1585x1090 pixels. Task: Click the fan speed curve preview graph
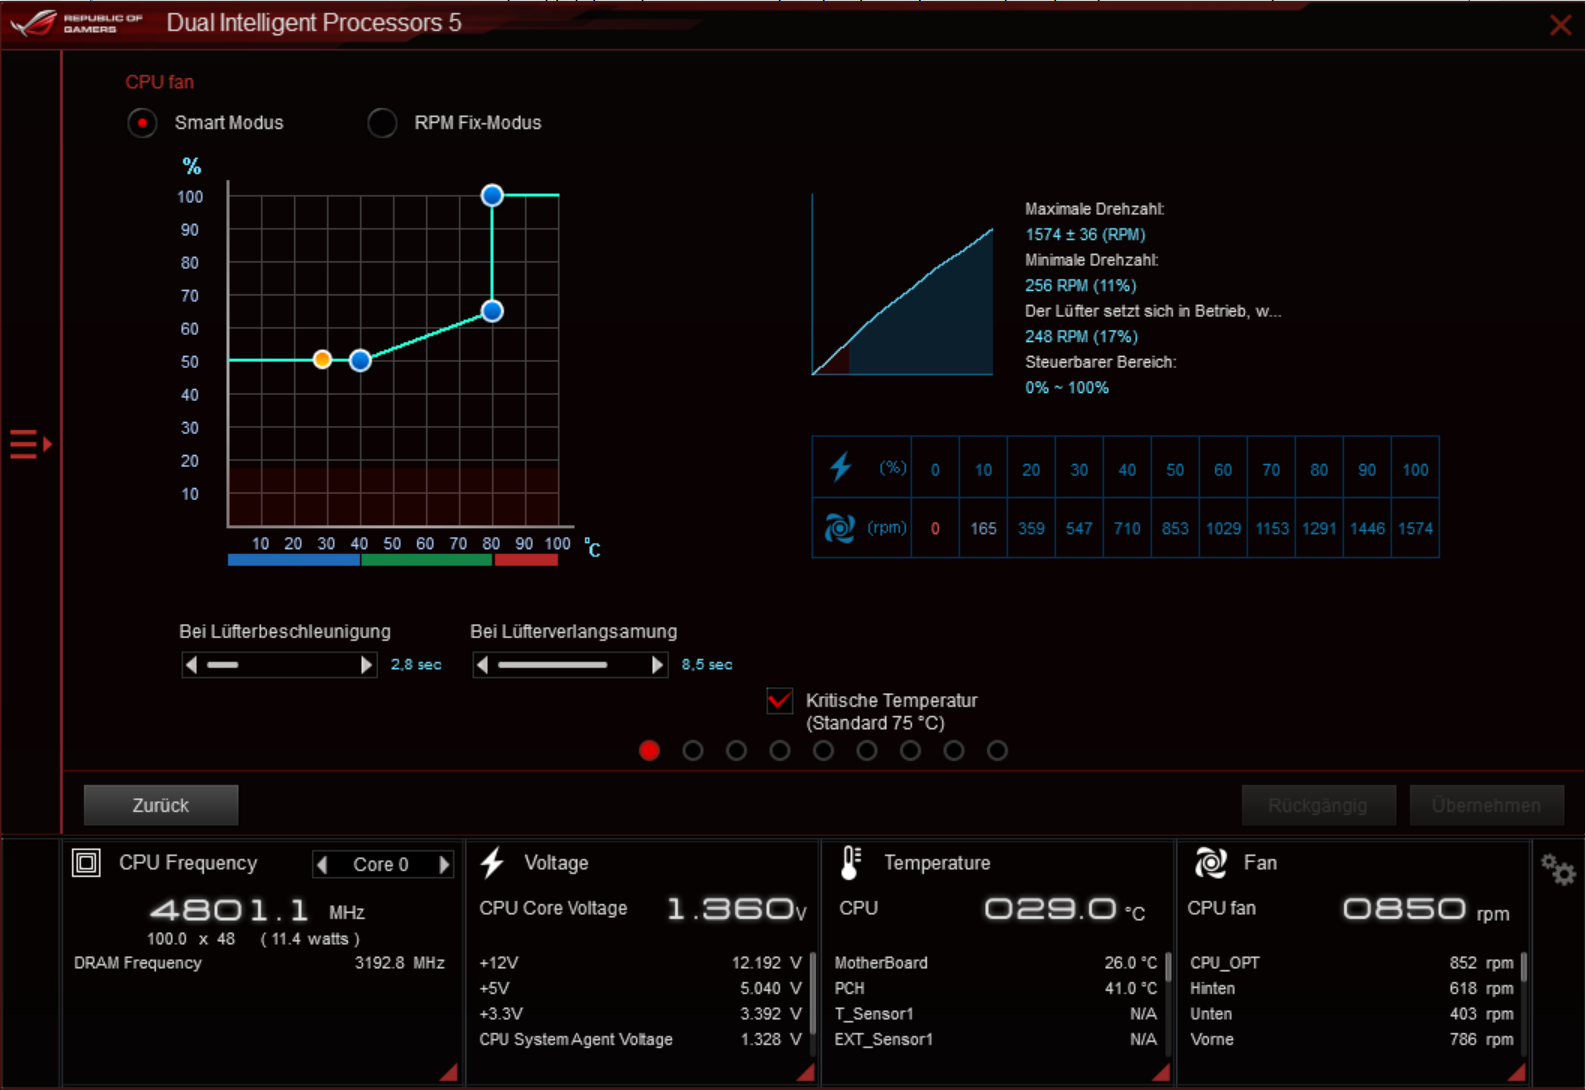[x=902, y=285]
